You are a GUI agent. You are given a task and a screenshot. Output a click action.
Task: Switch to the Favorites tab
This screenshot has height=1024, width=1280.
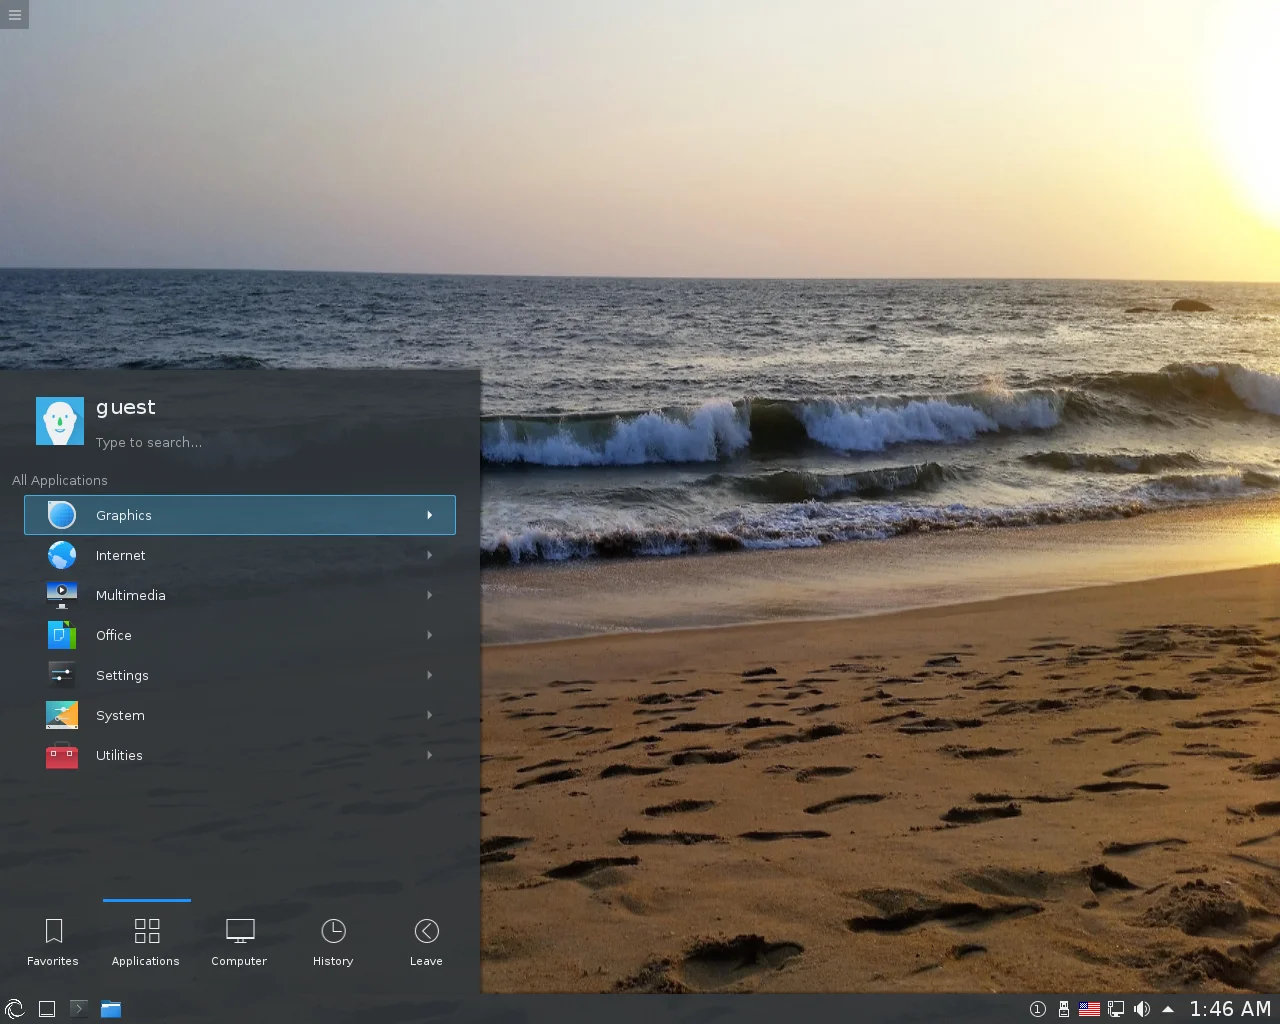coord(53,942)
